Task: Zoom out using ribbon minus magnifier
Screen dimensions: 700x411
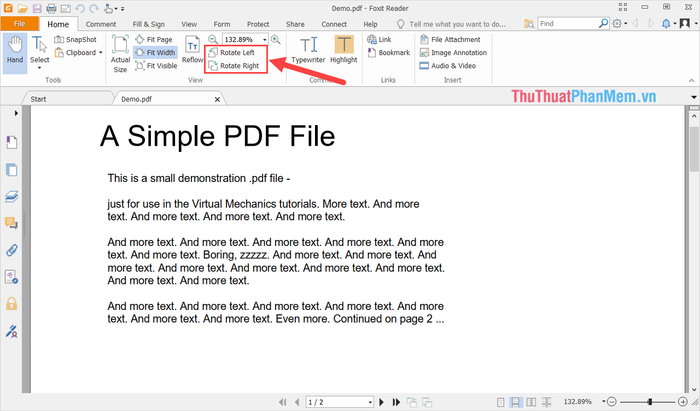Action: pos(213,39)
